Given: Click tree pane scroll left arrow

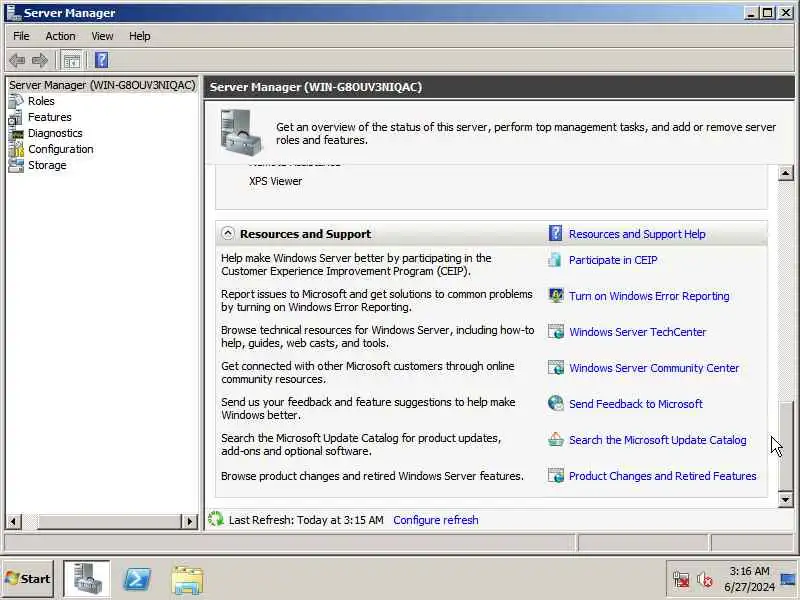Looking at the screenshot, I should tap(13, 521).
